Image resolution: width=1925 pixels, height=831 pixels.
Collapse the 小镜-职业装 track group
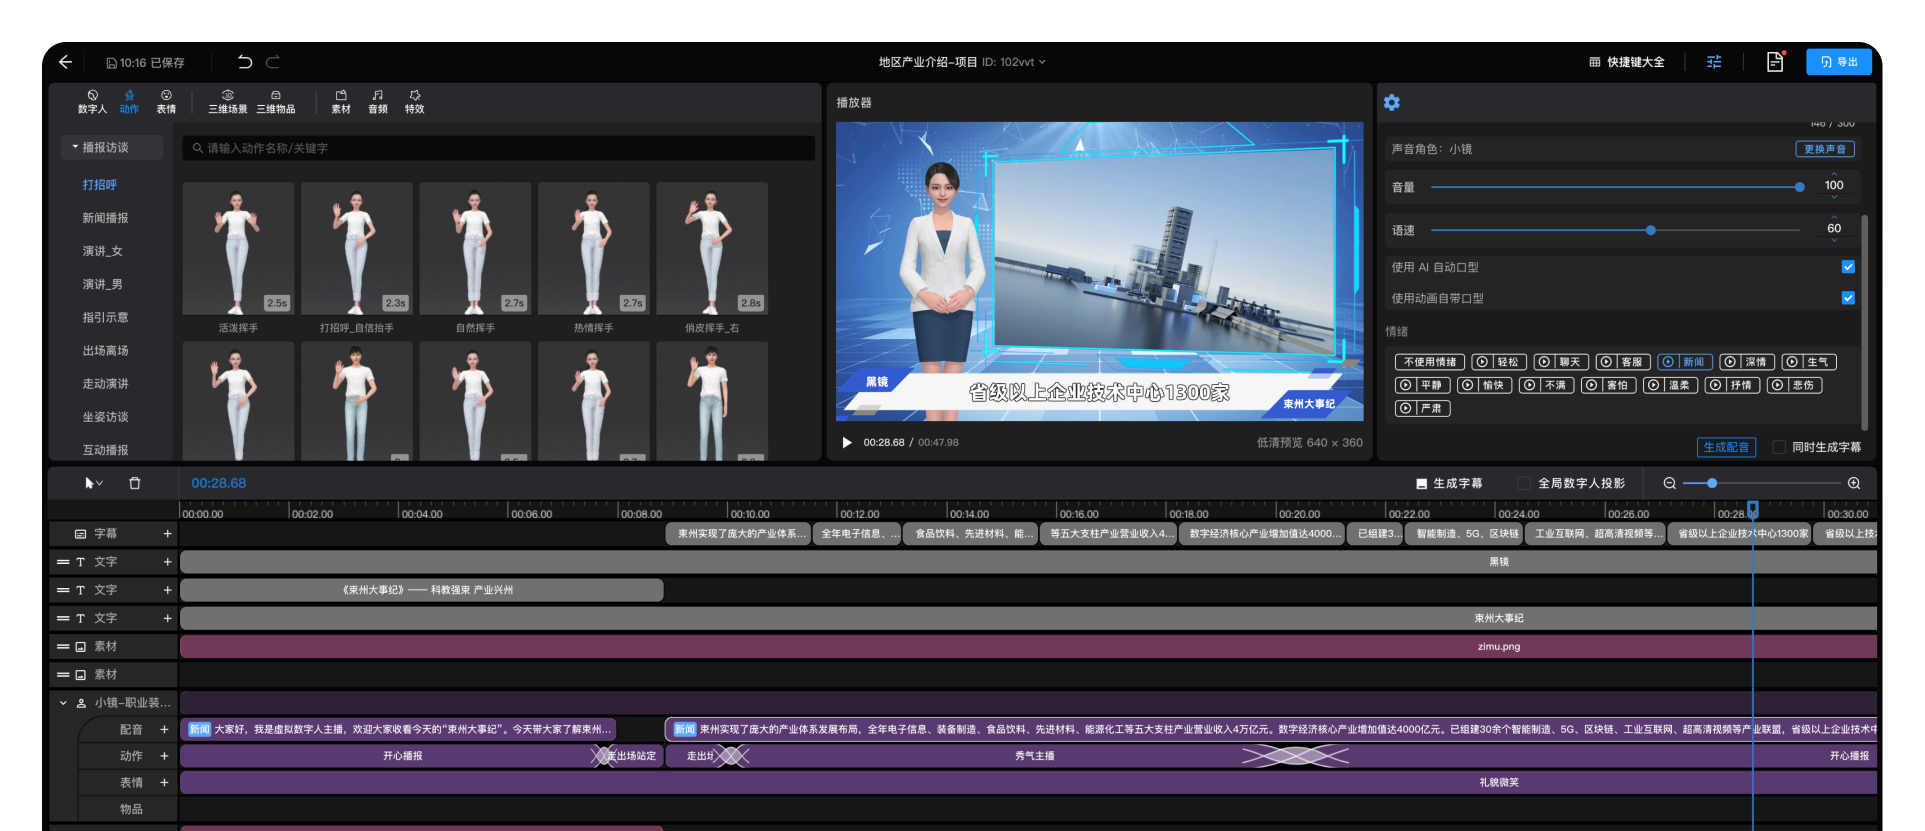pyautogui.click(x=63, y=703)
